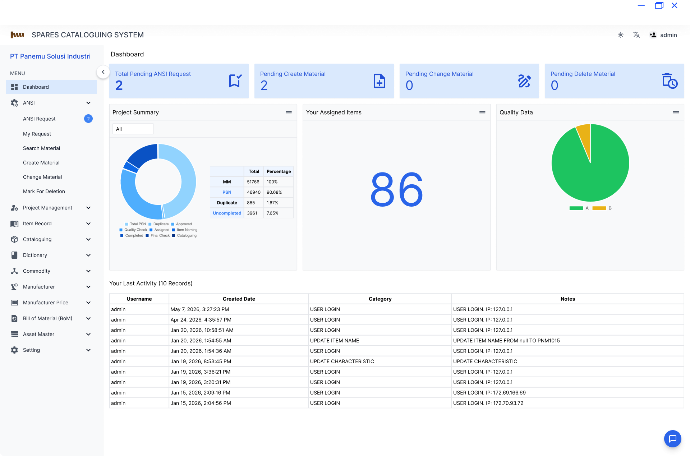Image resolution: width=690 pixels, height=456 pixels.
Task: Click the Pending Change Material pencil icon
Action: click(524, 81)
